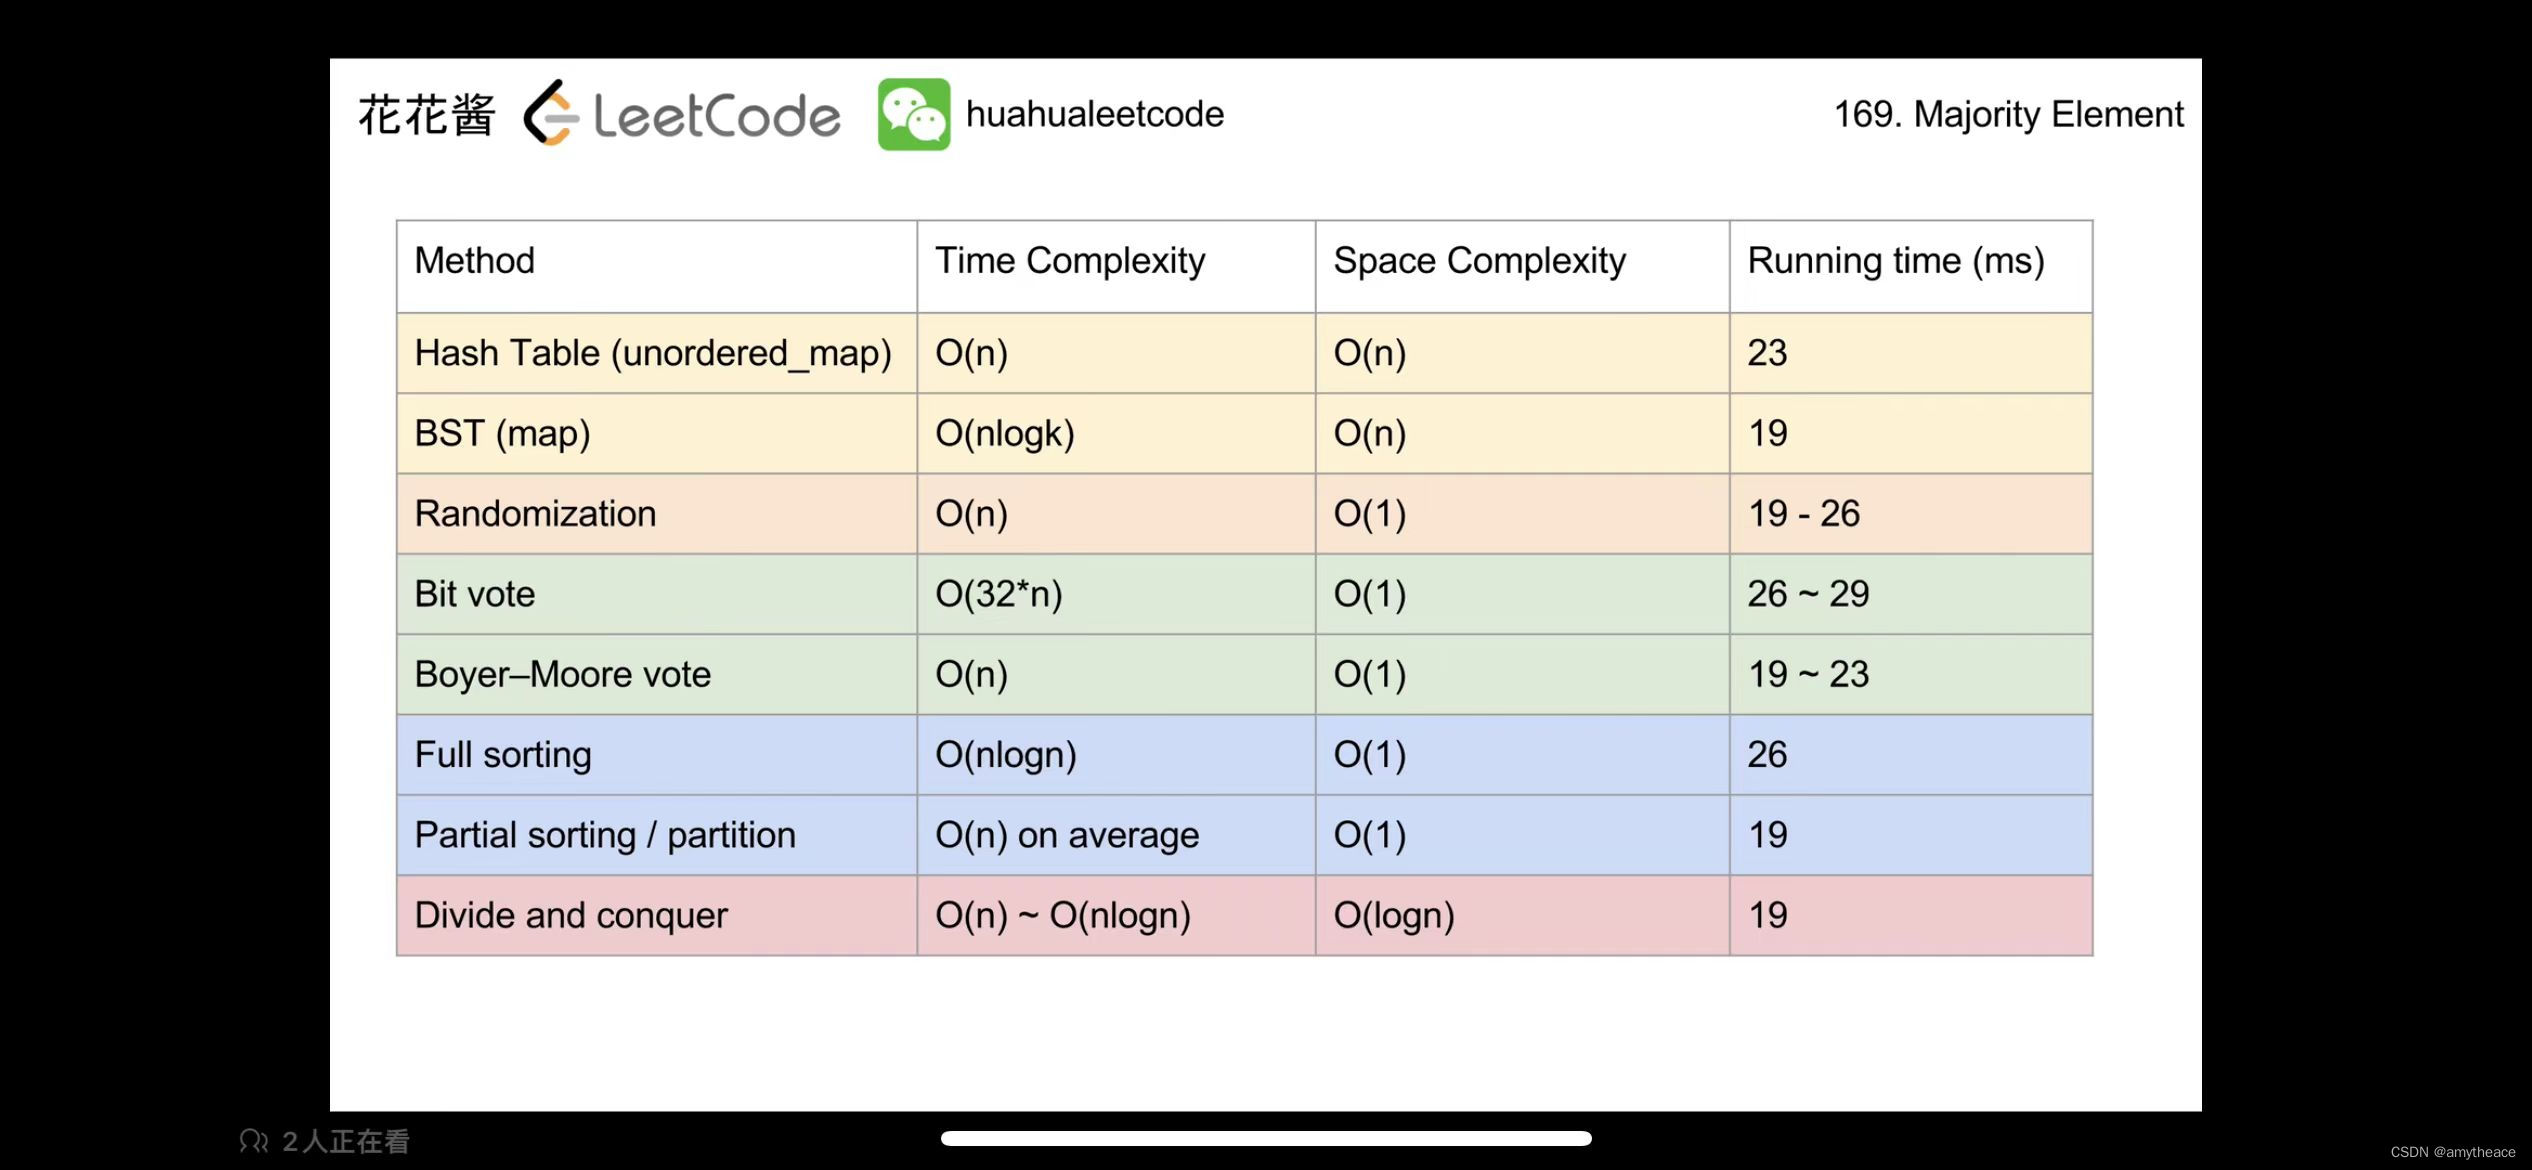This screenshot has height=1170, width=2532.
Task: Click the Running time (ms) header
Action: pyautogui.click(x=1895, y=261)
